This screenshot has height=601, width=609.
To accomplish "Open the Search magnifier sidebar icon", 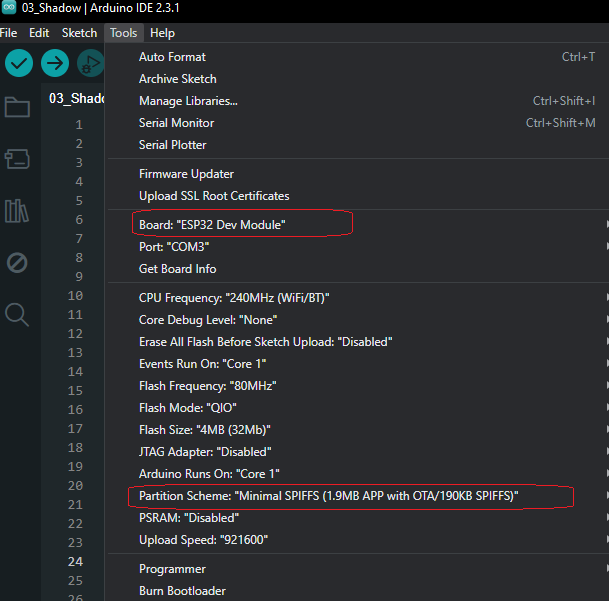I will click(17, 314).
